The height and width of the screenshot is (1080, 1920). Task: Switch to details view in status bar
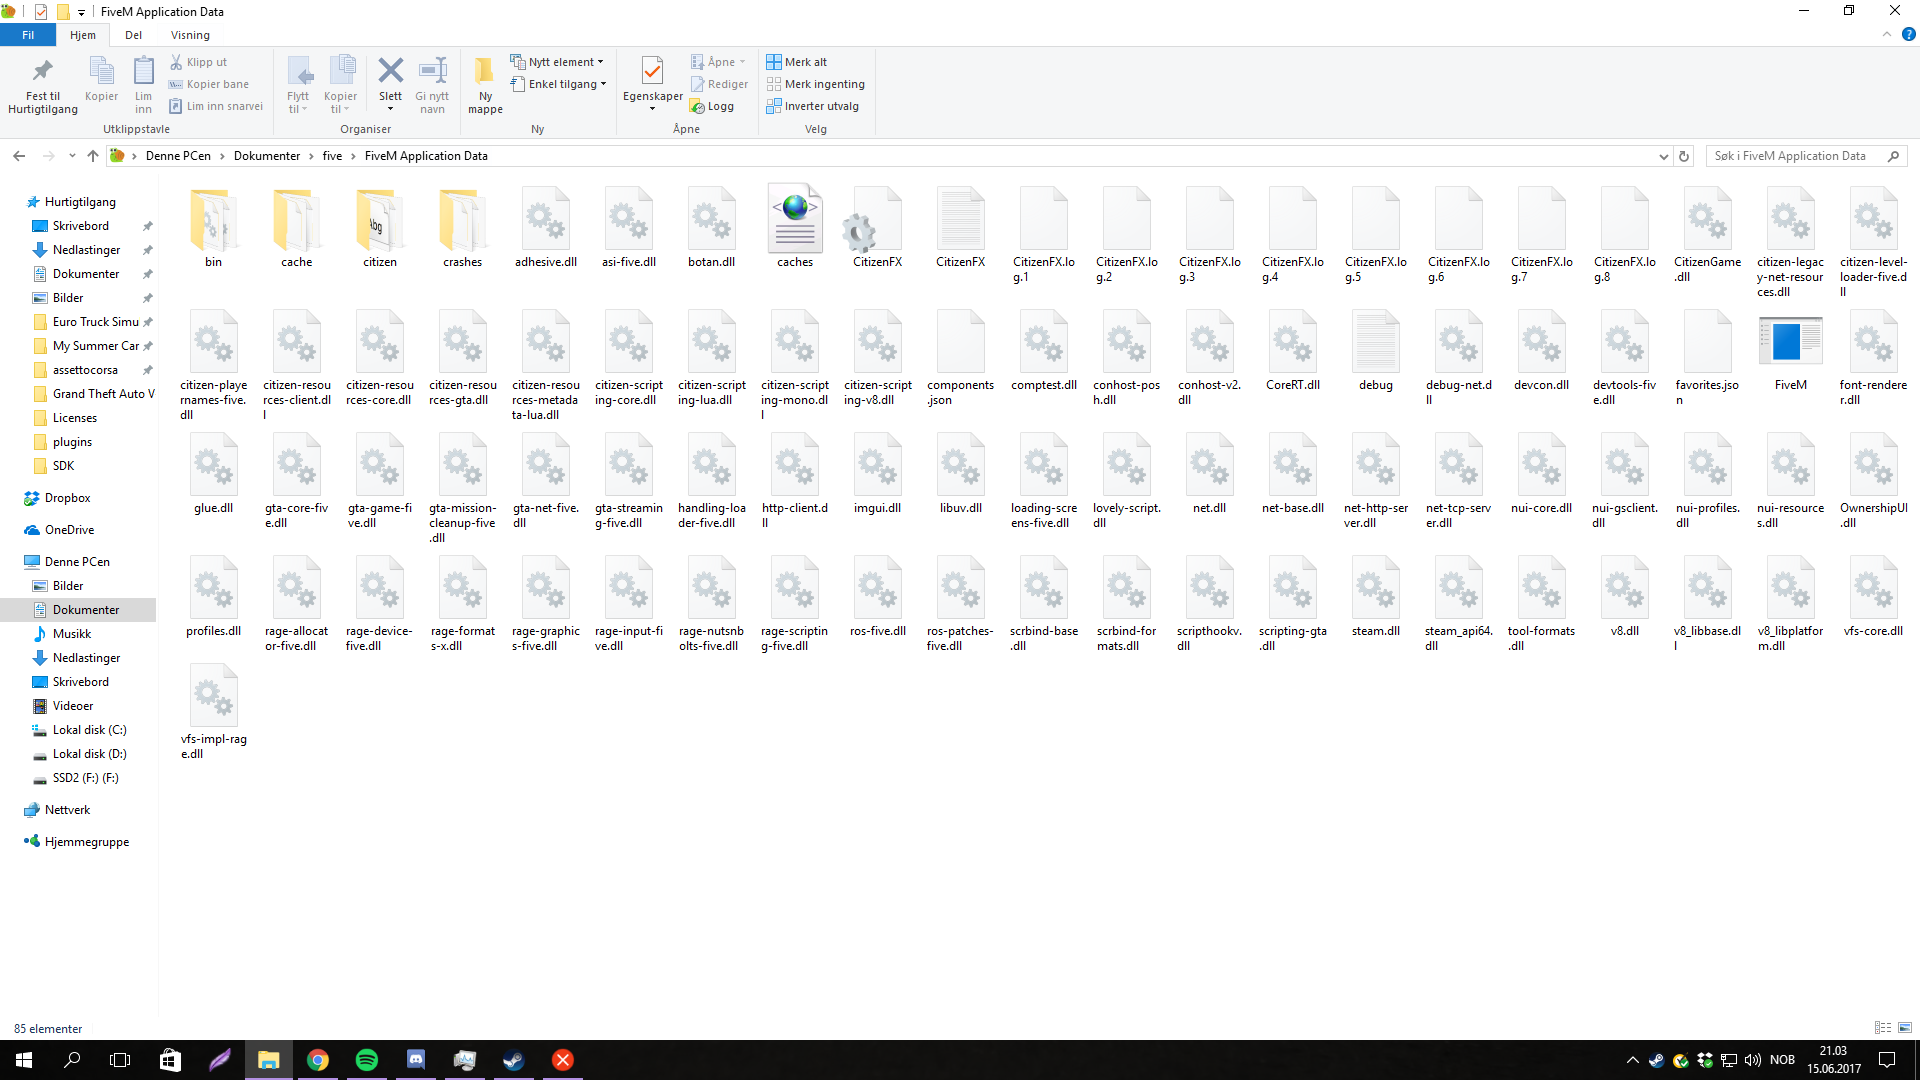coord(1883,1028)
